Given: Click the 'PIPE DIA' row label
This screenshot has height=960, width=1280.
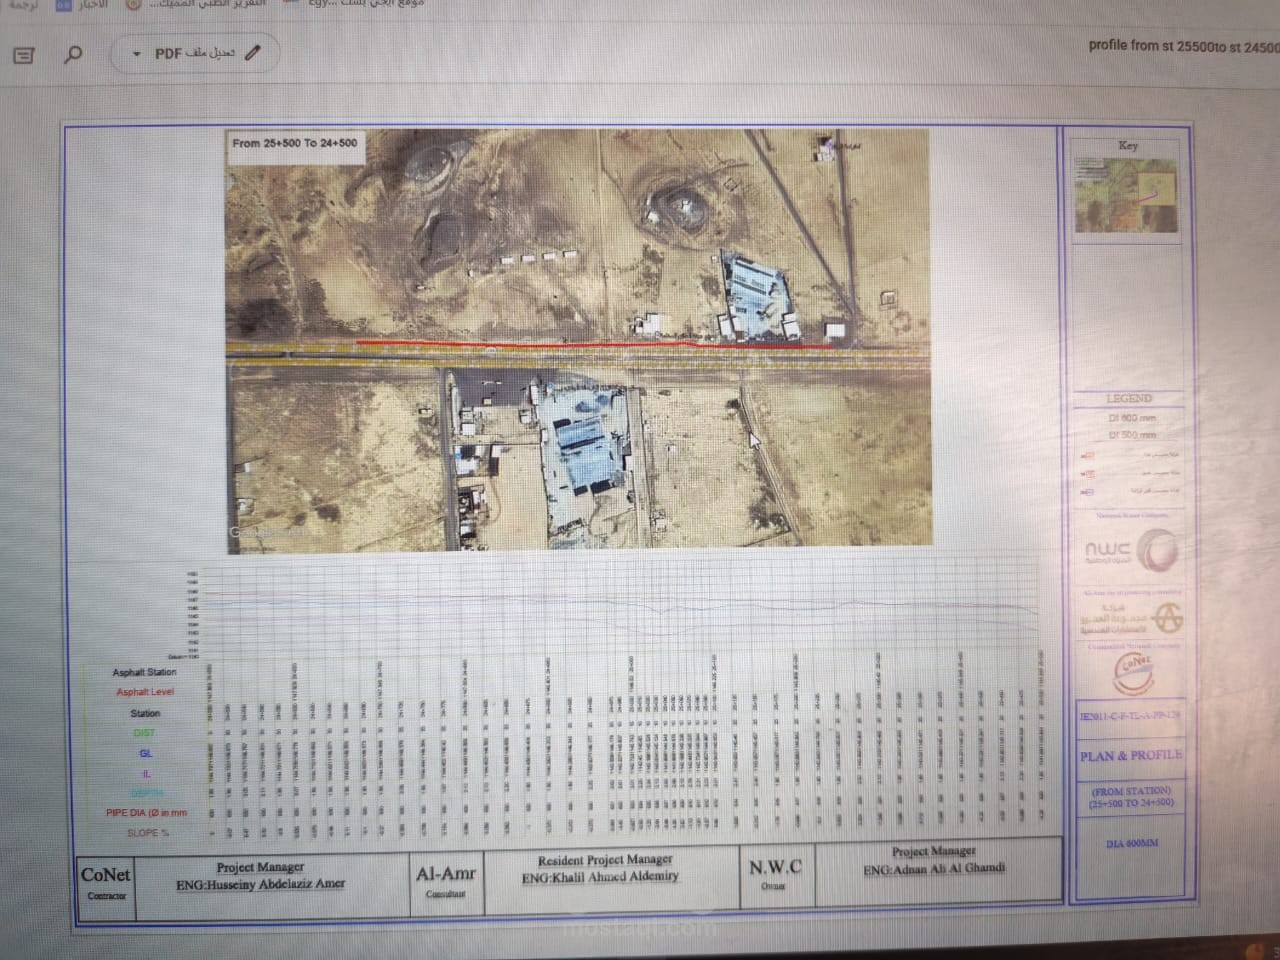Looking at the screenshot, I should coord(146,813).
